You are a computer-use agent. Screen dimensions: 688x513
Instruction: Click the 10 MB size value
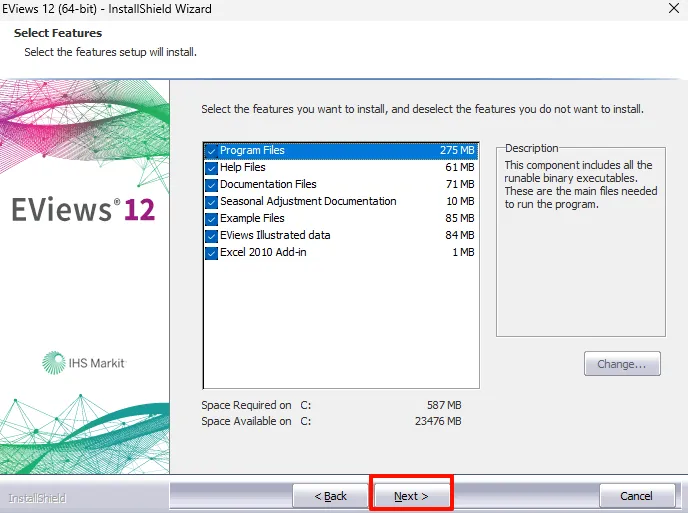click(460, 201)
